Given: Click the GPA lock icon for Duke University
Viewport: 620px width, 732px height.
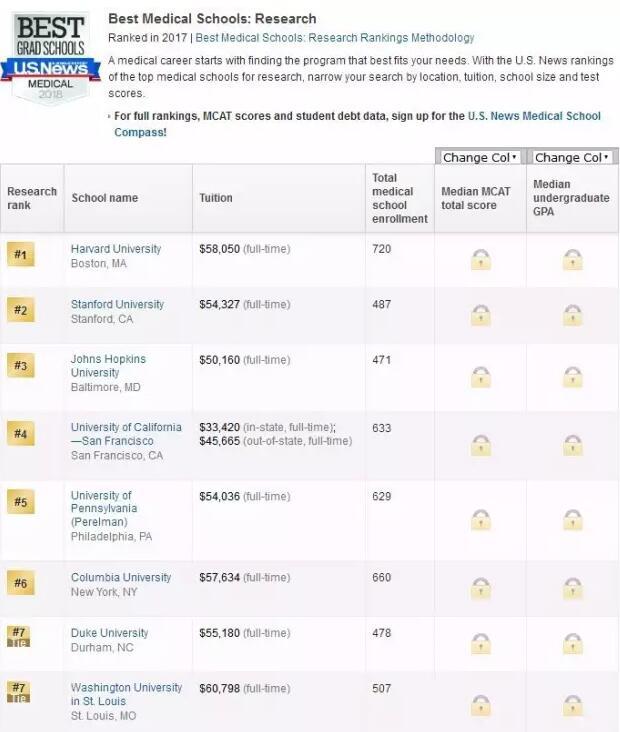Looking at the screenshot, I should click(573, 644).
